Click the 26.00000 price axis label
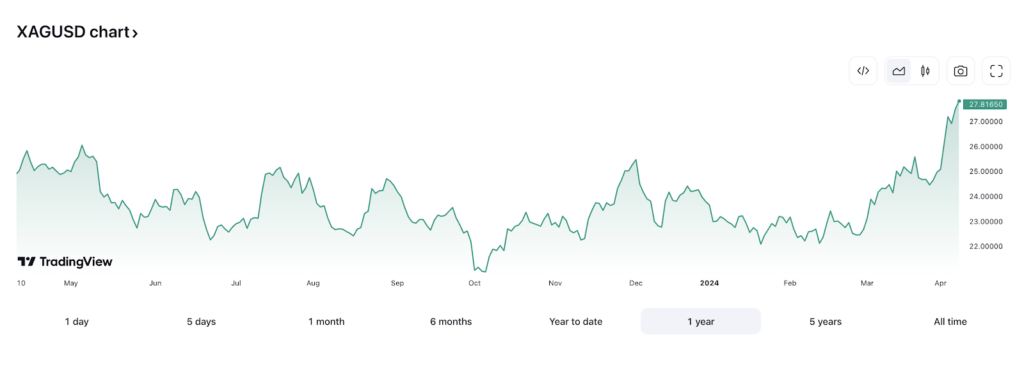This screenshot has height=365, width=1024. pyautogui.click(x=987, y=146)
